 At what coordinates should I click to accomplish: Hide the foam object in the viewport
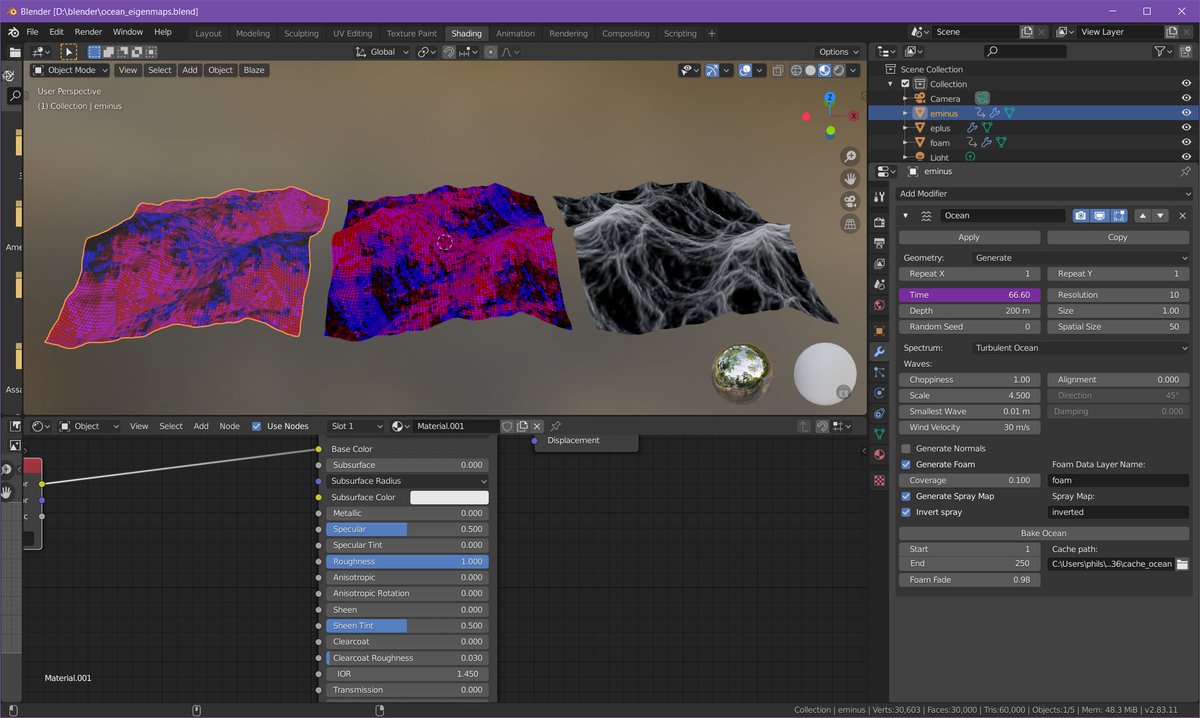click(1186, 142)
